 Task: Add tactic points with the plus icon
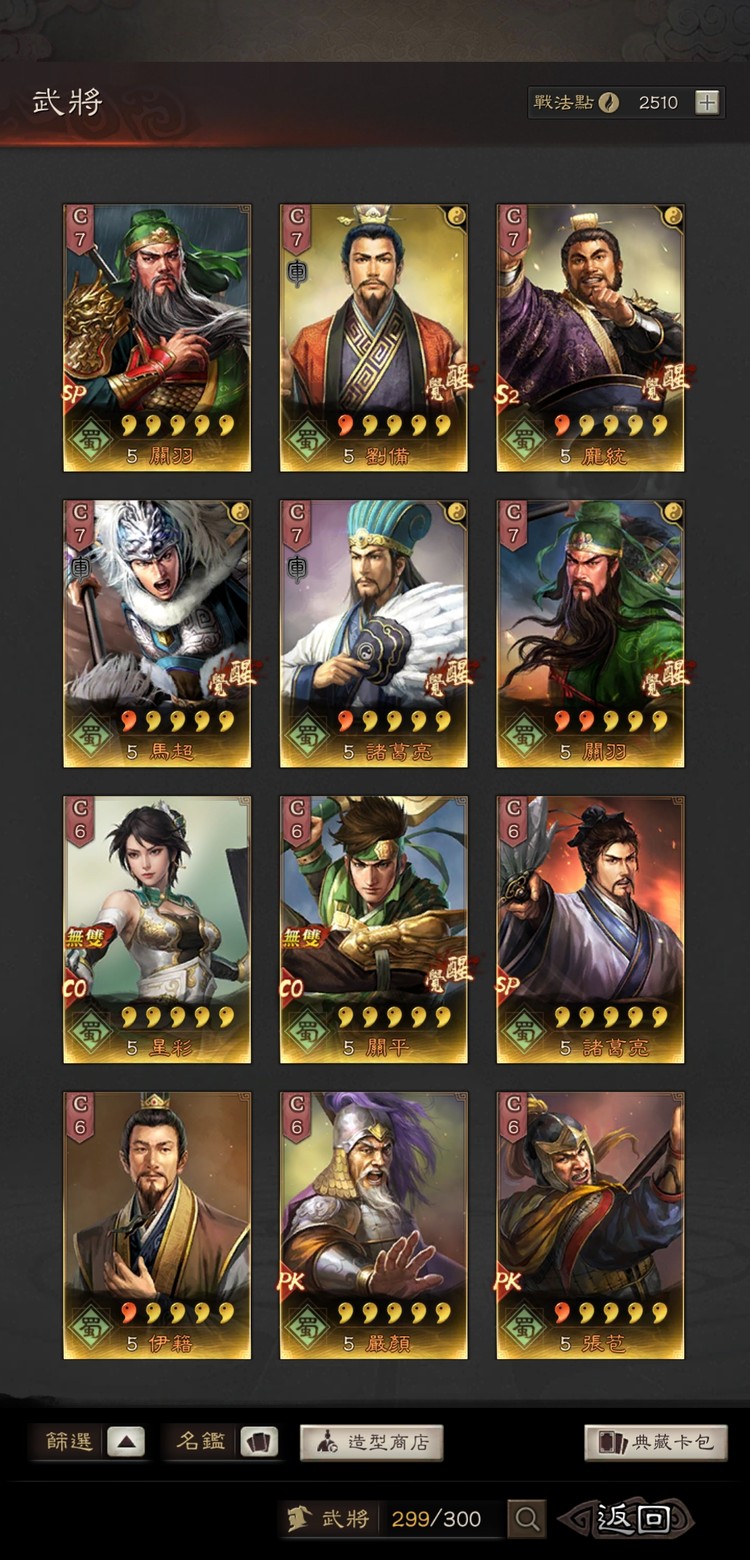click(x=707, y=102)
